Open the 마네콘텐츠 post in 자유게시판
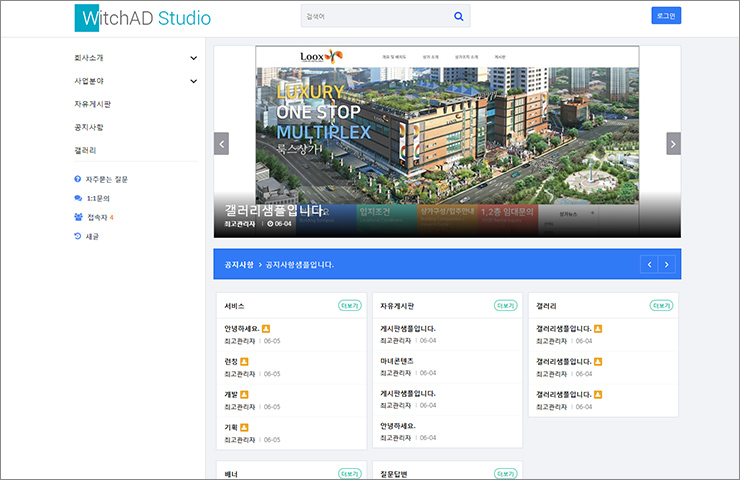740x480 pixels. click(397, 361)
